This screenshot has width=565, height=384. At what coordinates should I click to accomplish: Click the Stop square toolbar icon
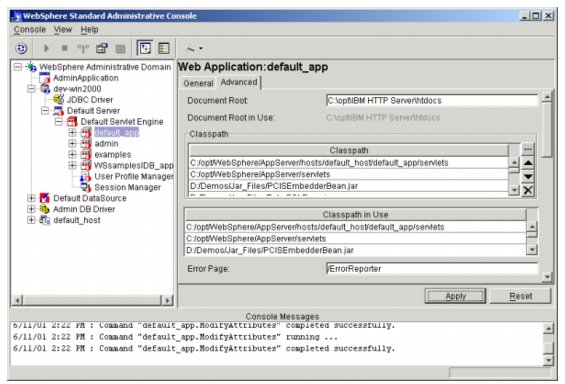coord(64,48)
